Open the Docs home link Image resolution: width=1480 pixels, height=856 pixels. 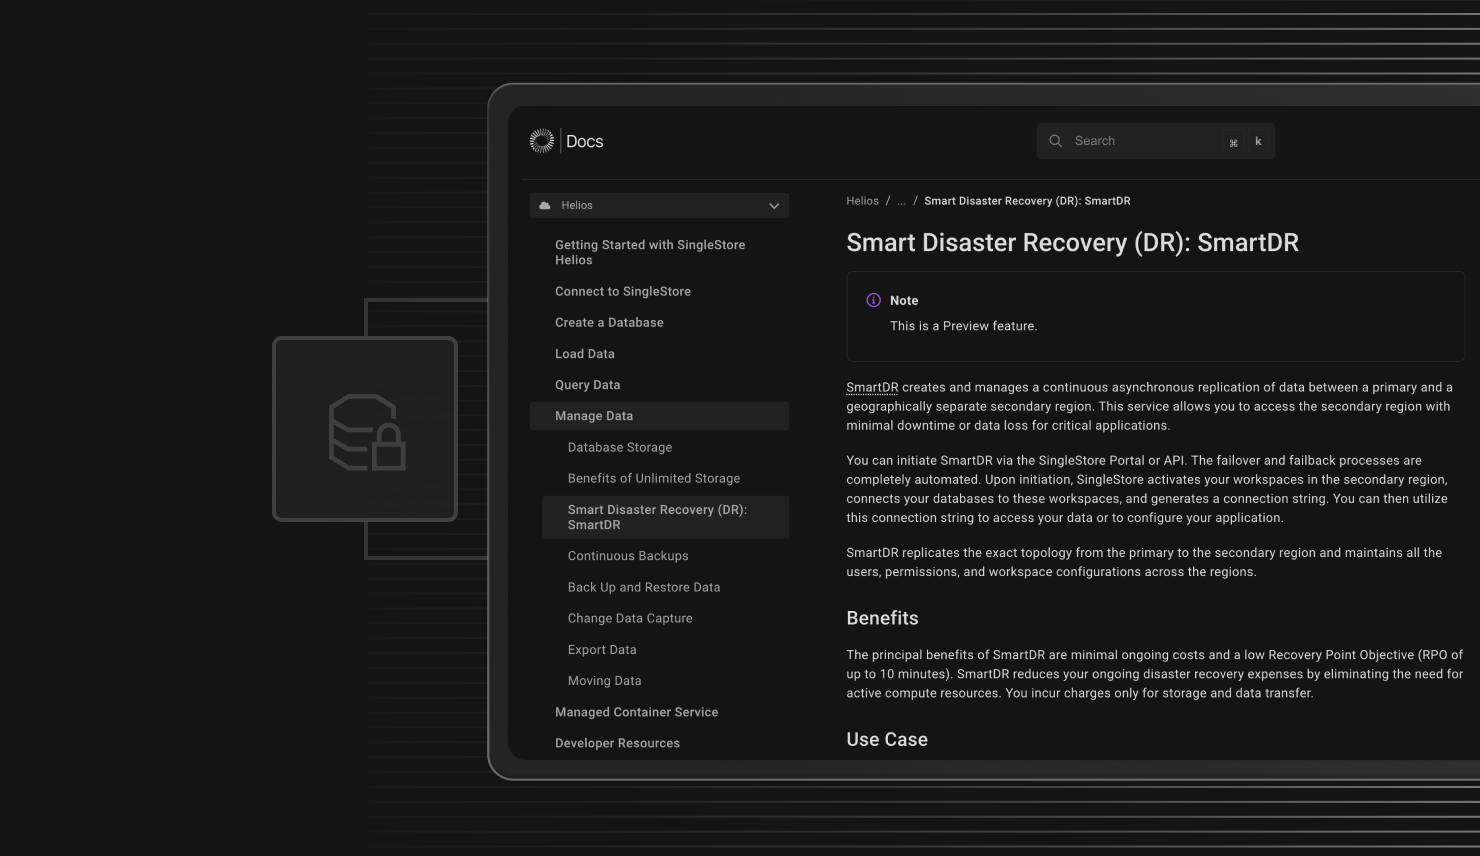tap(585, 141)
